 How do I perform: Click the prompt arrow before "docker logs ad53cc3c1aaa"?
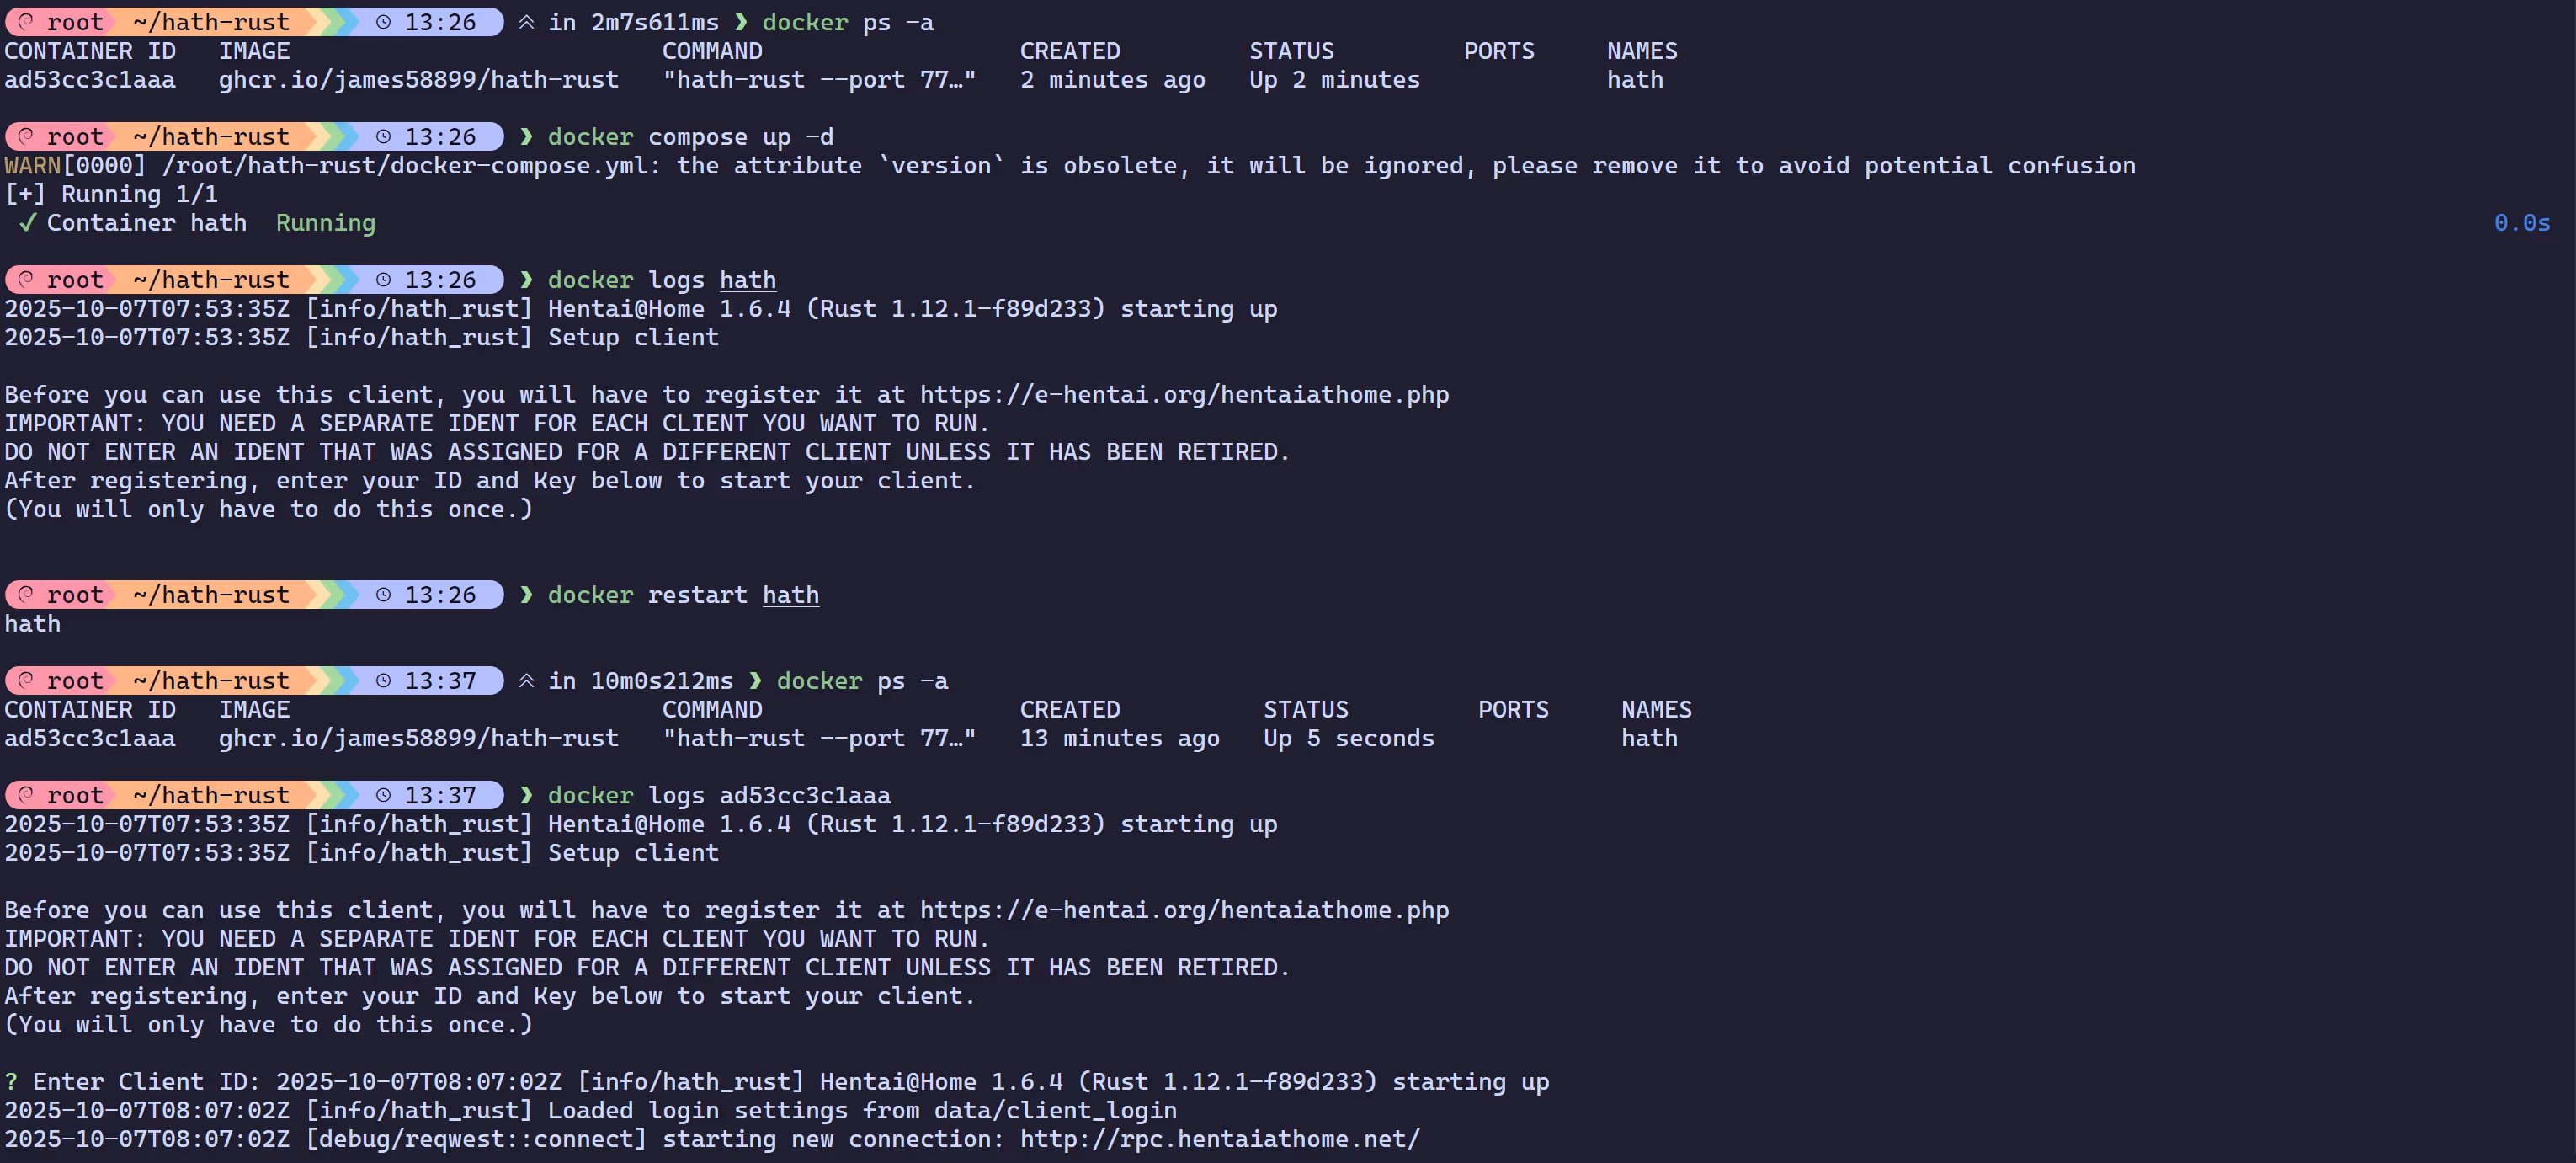click(x=526, y=795)
